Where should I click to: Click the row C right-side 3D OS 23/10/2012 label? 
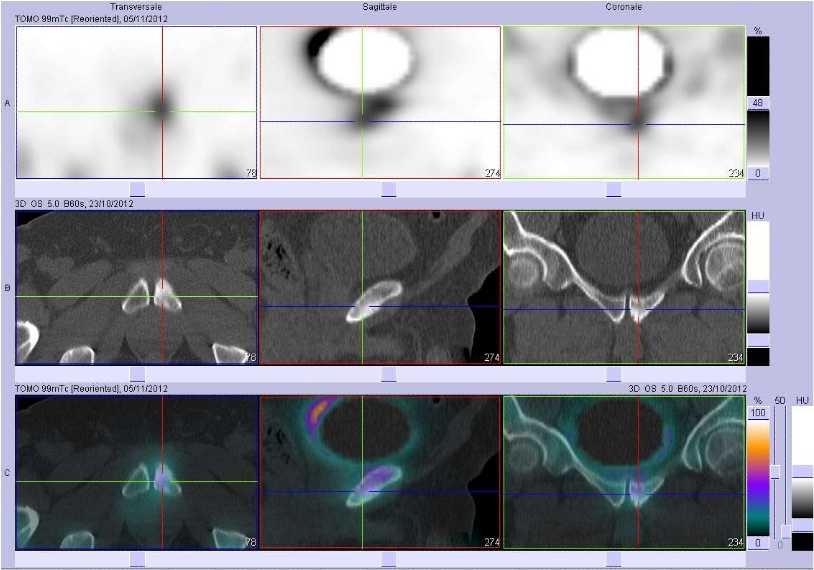pyautogui.click(x=687, y=388)
